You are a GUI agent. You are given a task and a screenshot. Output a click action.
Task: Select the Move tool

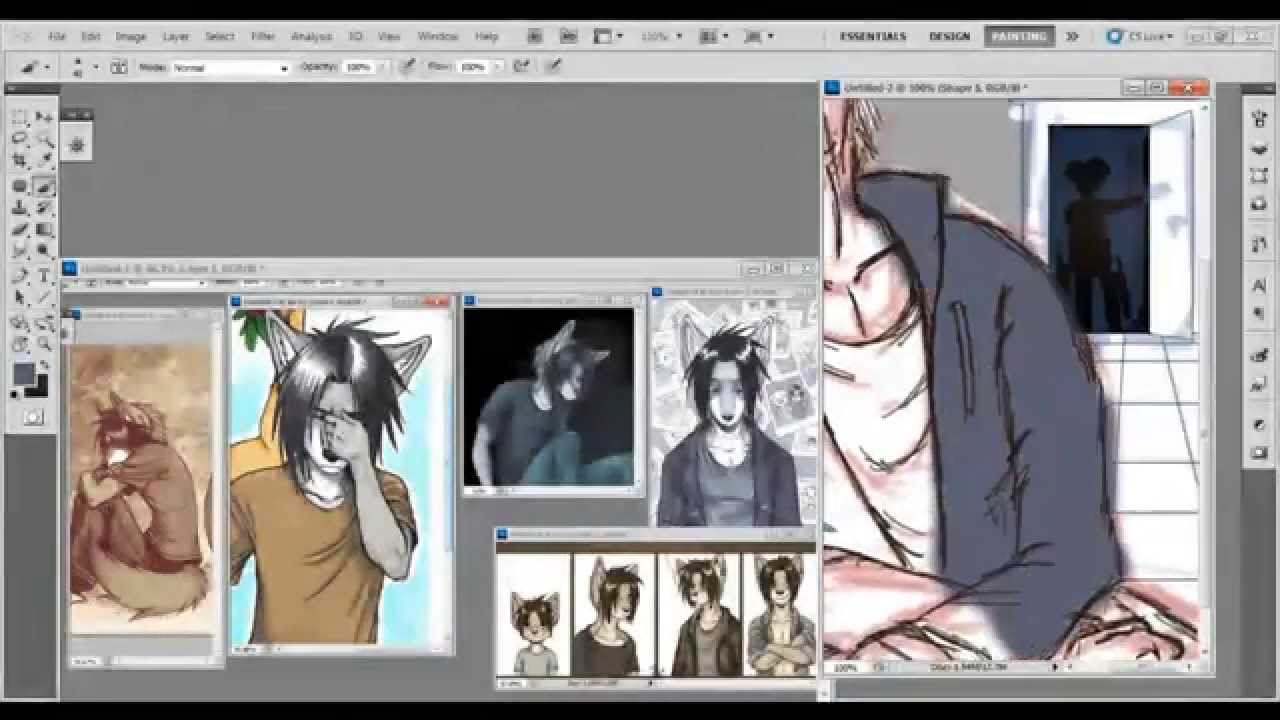tap(44, 118)
